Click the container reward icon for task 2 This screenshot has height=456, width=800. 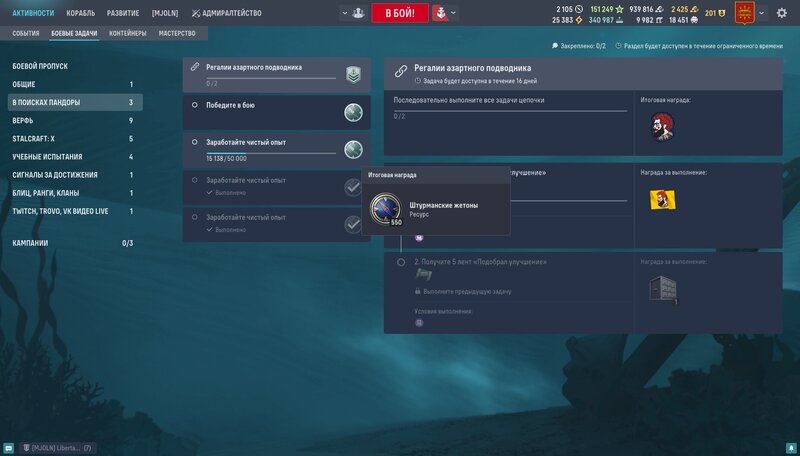click(662, 289)
